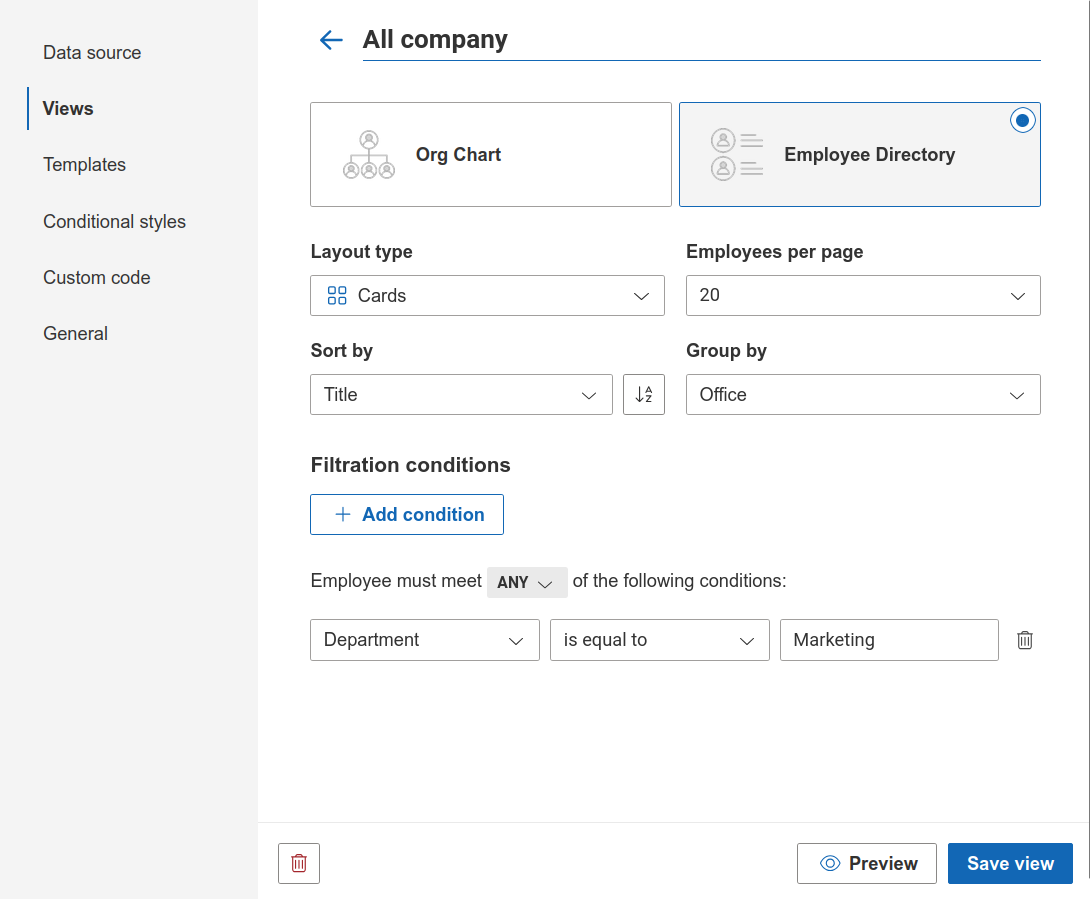Click the Marketing value input field

pyautogui.click(x=889, y=640)
